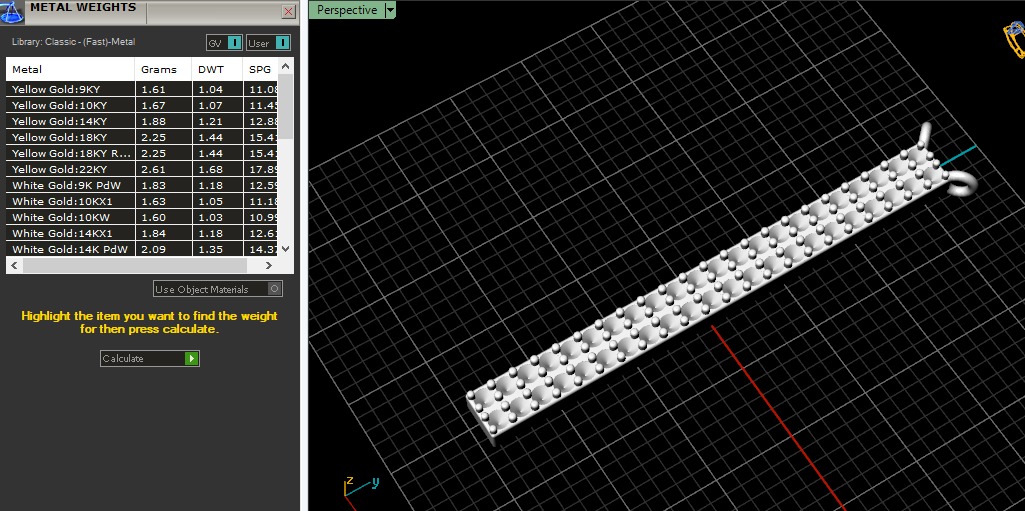Select the White Gold:9K PdW row
Image resolution: width=1025 pixels, height=511 pixels.
point(142,185)
